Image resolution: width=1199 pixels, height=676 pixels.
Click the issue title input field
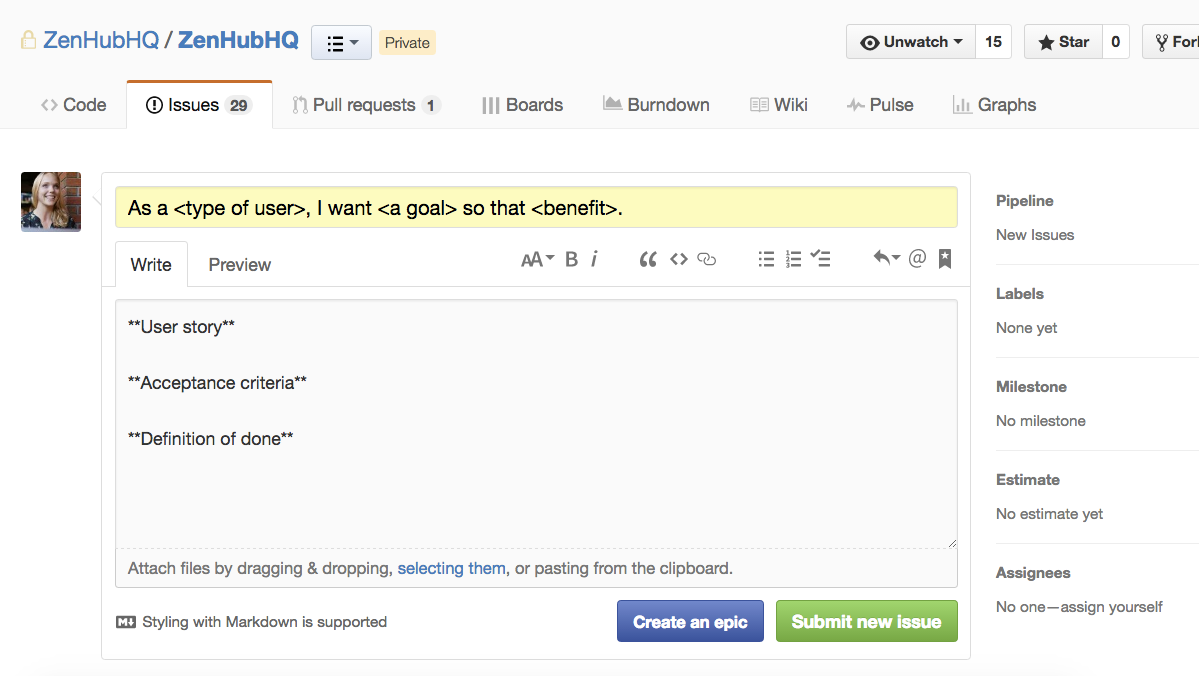coord(537,206)
